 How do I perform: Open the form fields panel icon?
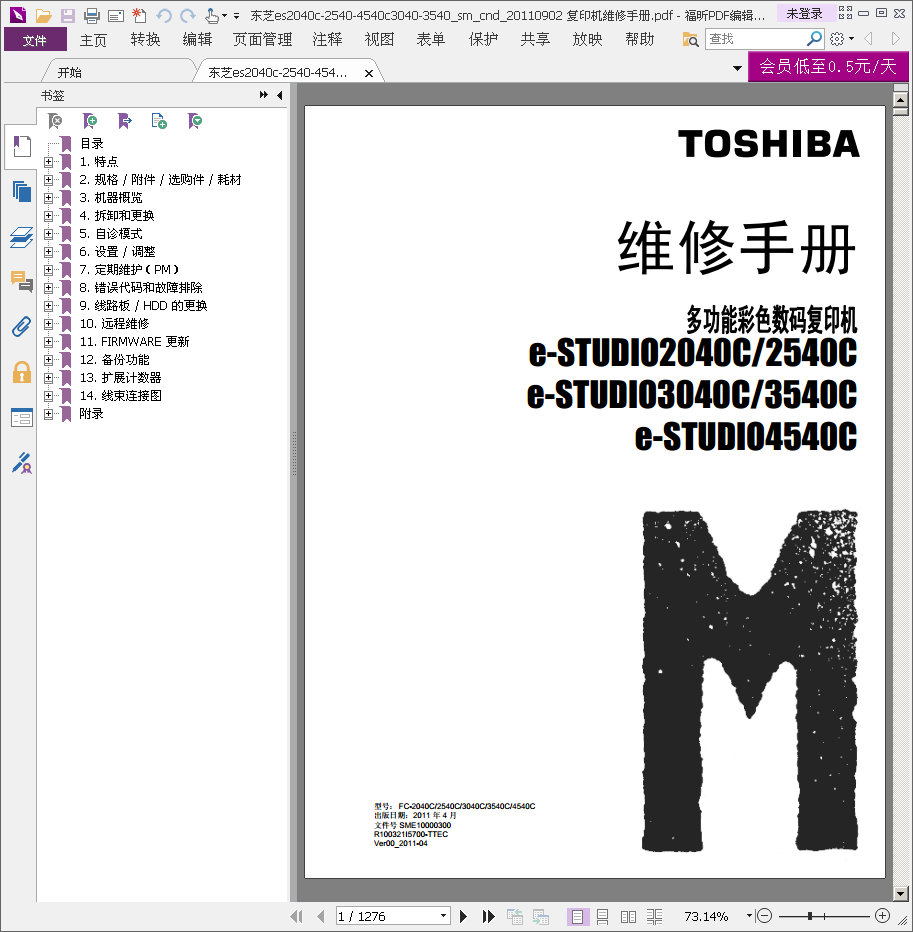(22, 417)
